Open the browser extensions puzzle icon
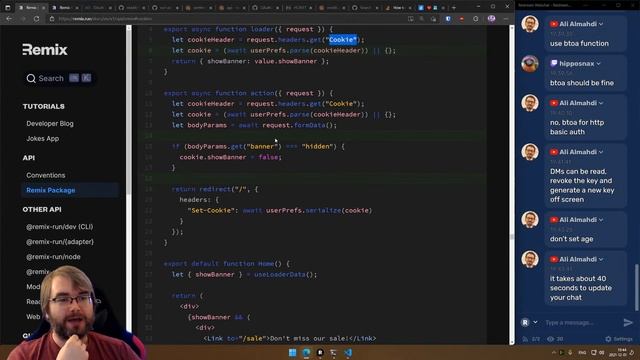 click(x=476, y=19)
